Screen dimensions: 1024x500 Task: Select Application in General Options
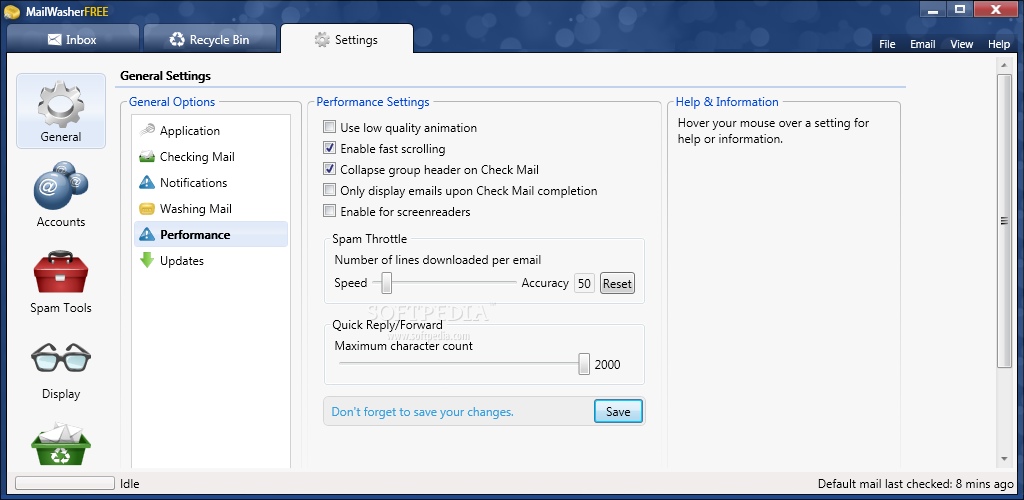211,131
